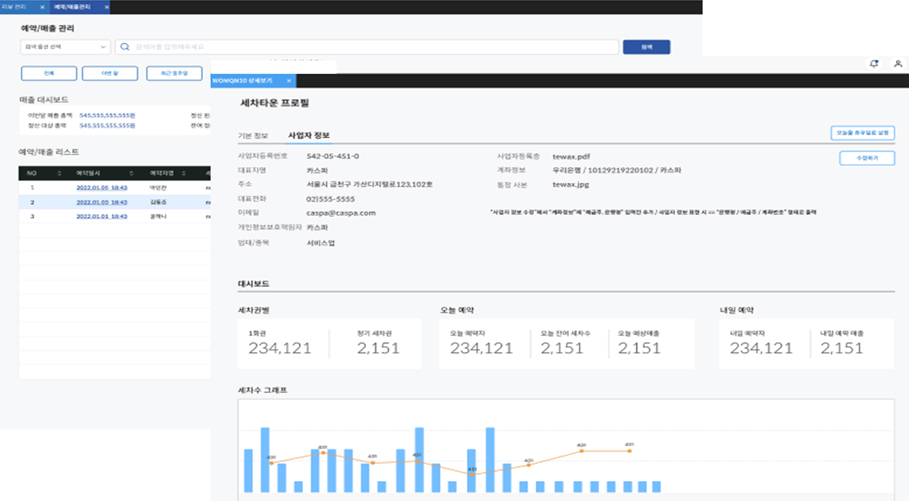
Task: Click the magnifier icon in the search field
Action: (x=125, y=47)
